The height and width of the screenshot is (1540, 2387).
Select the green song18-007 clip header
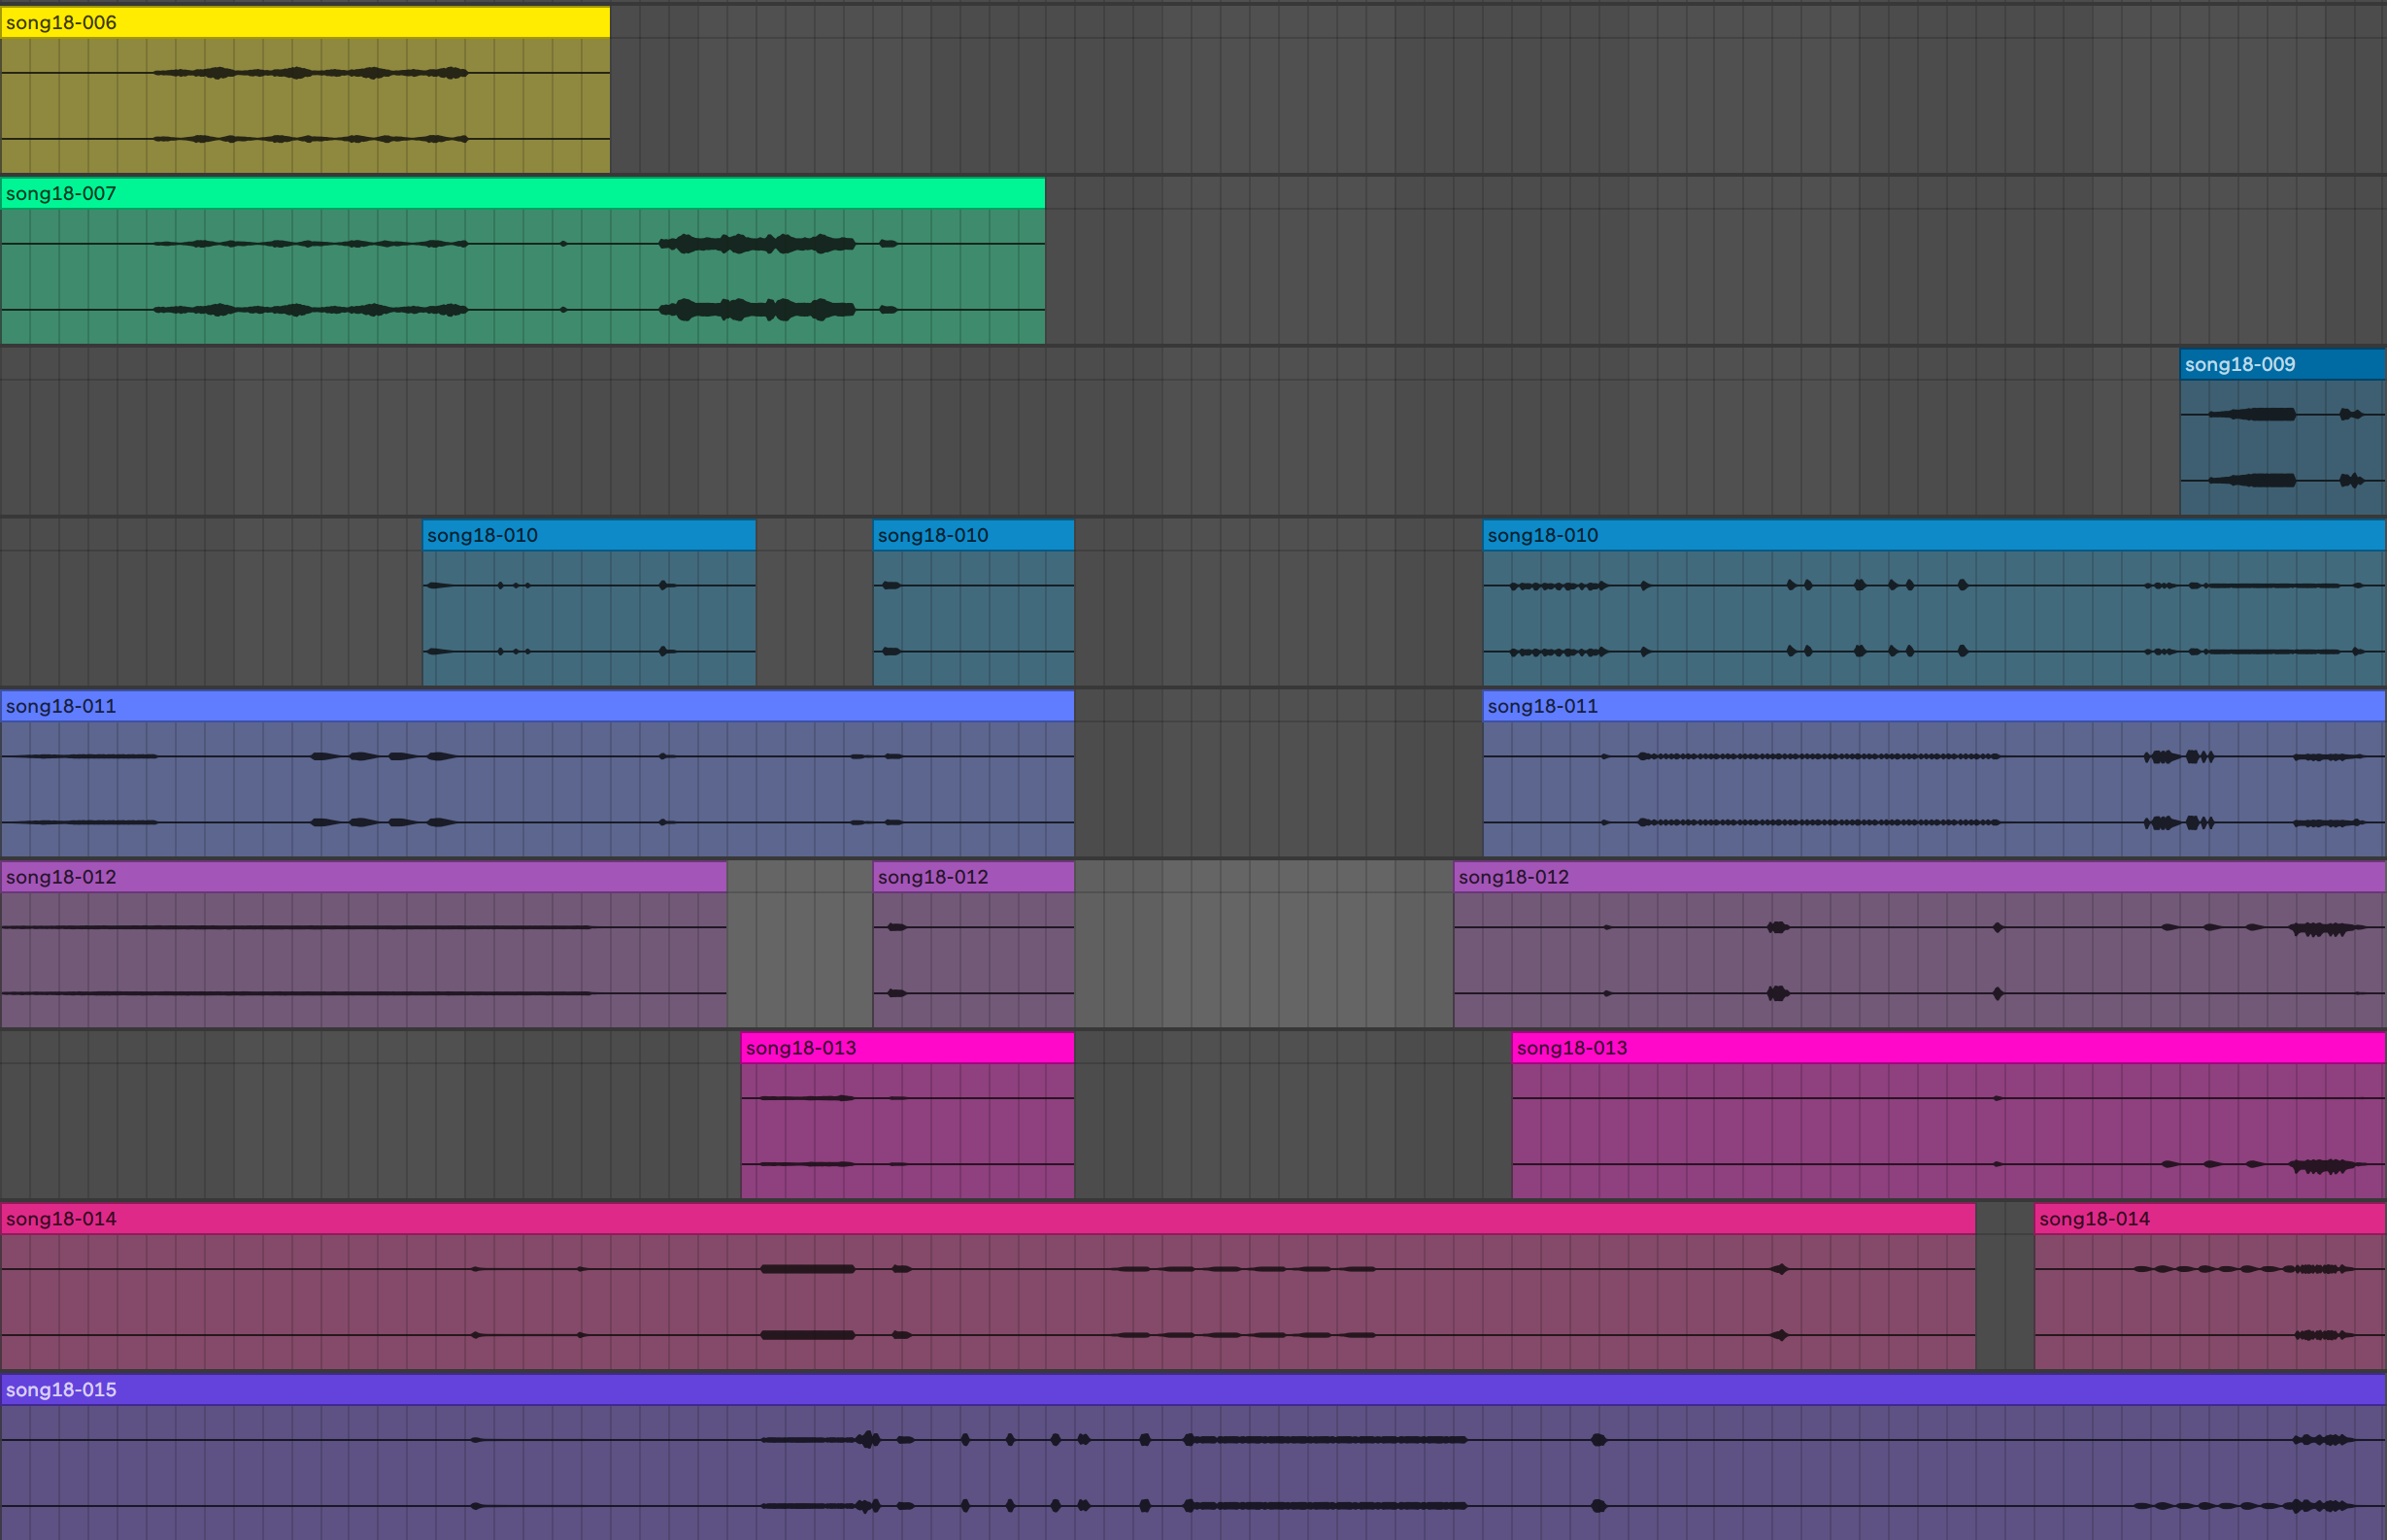(522, 193)
